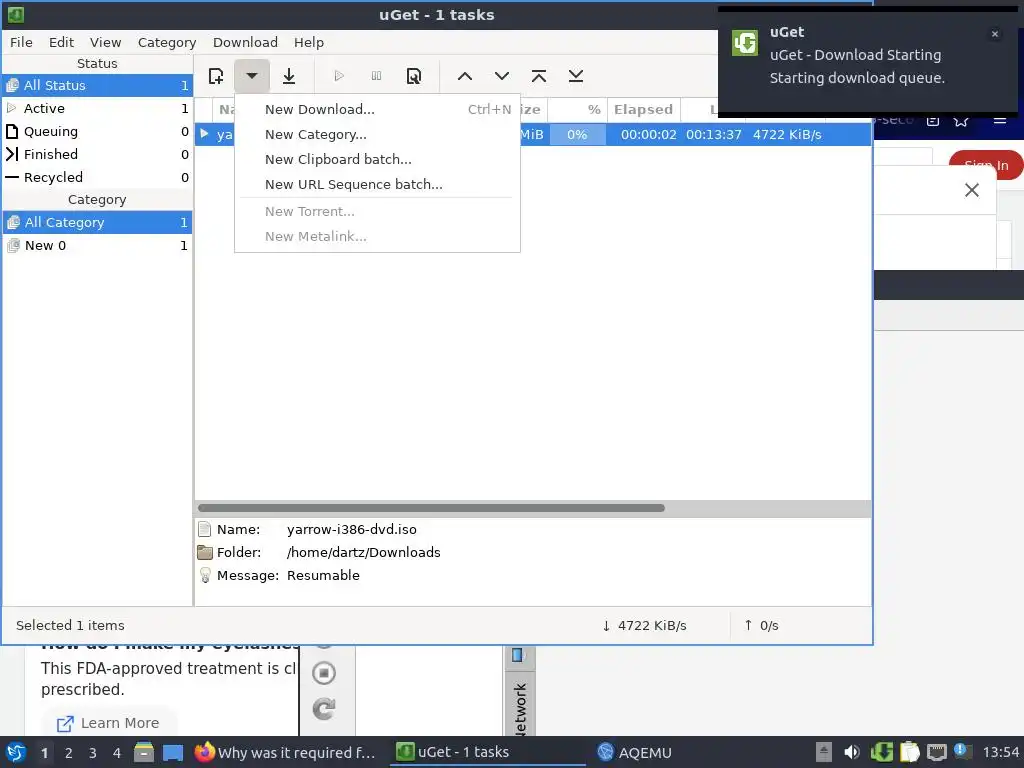1024x768 pixels.
Task: Open the Category menu
Action: 167,42
